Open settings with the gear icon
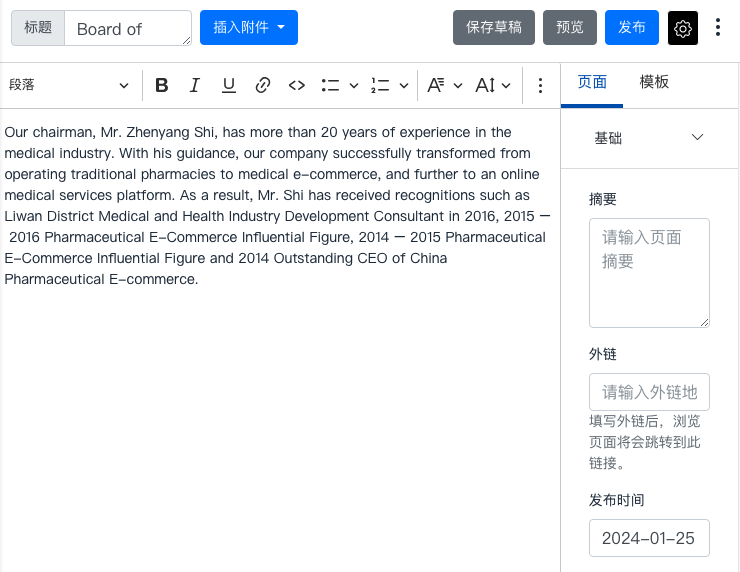The image size is (740, 572). point(683,28)
